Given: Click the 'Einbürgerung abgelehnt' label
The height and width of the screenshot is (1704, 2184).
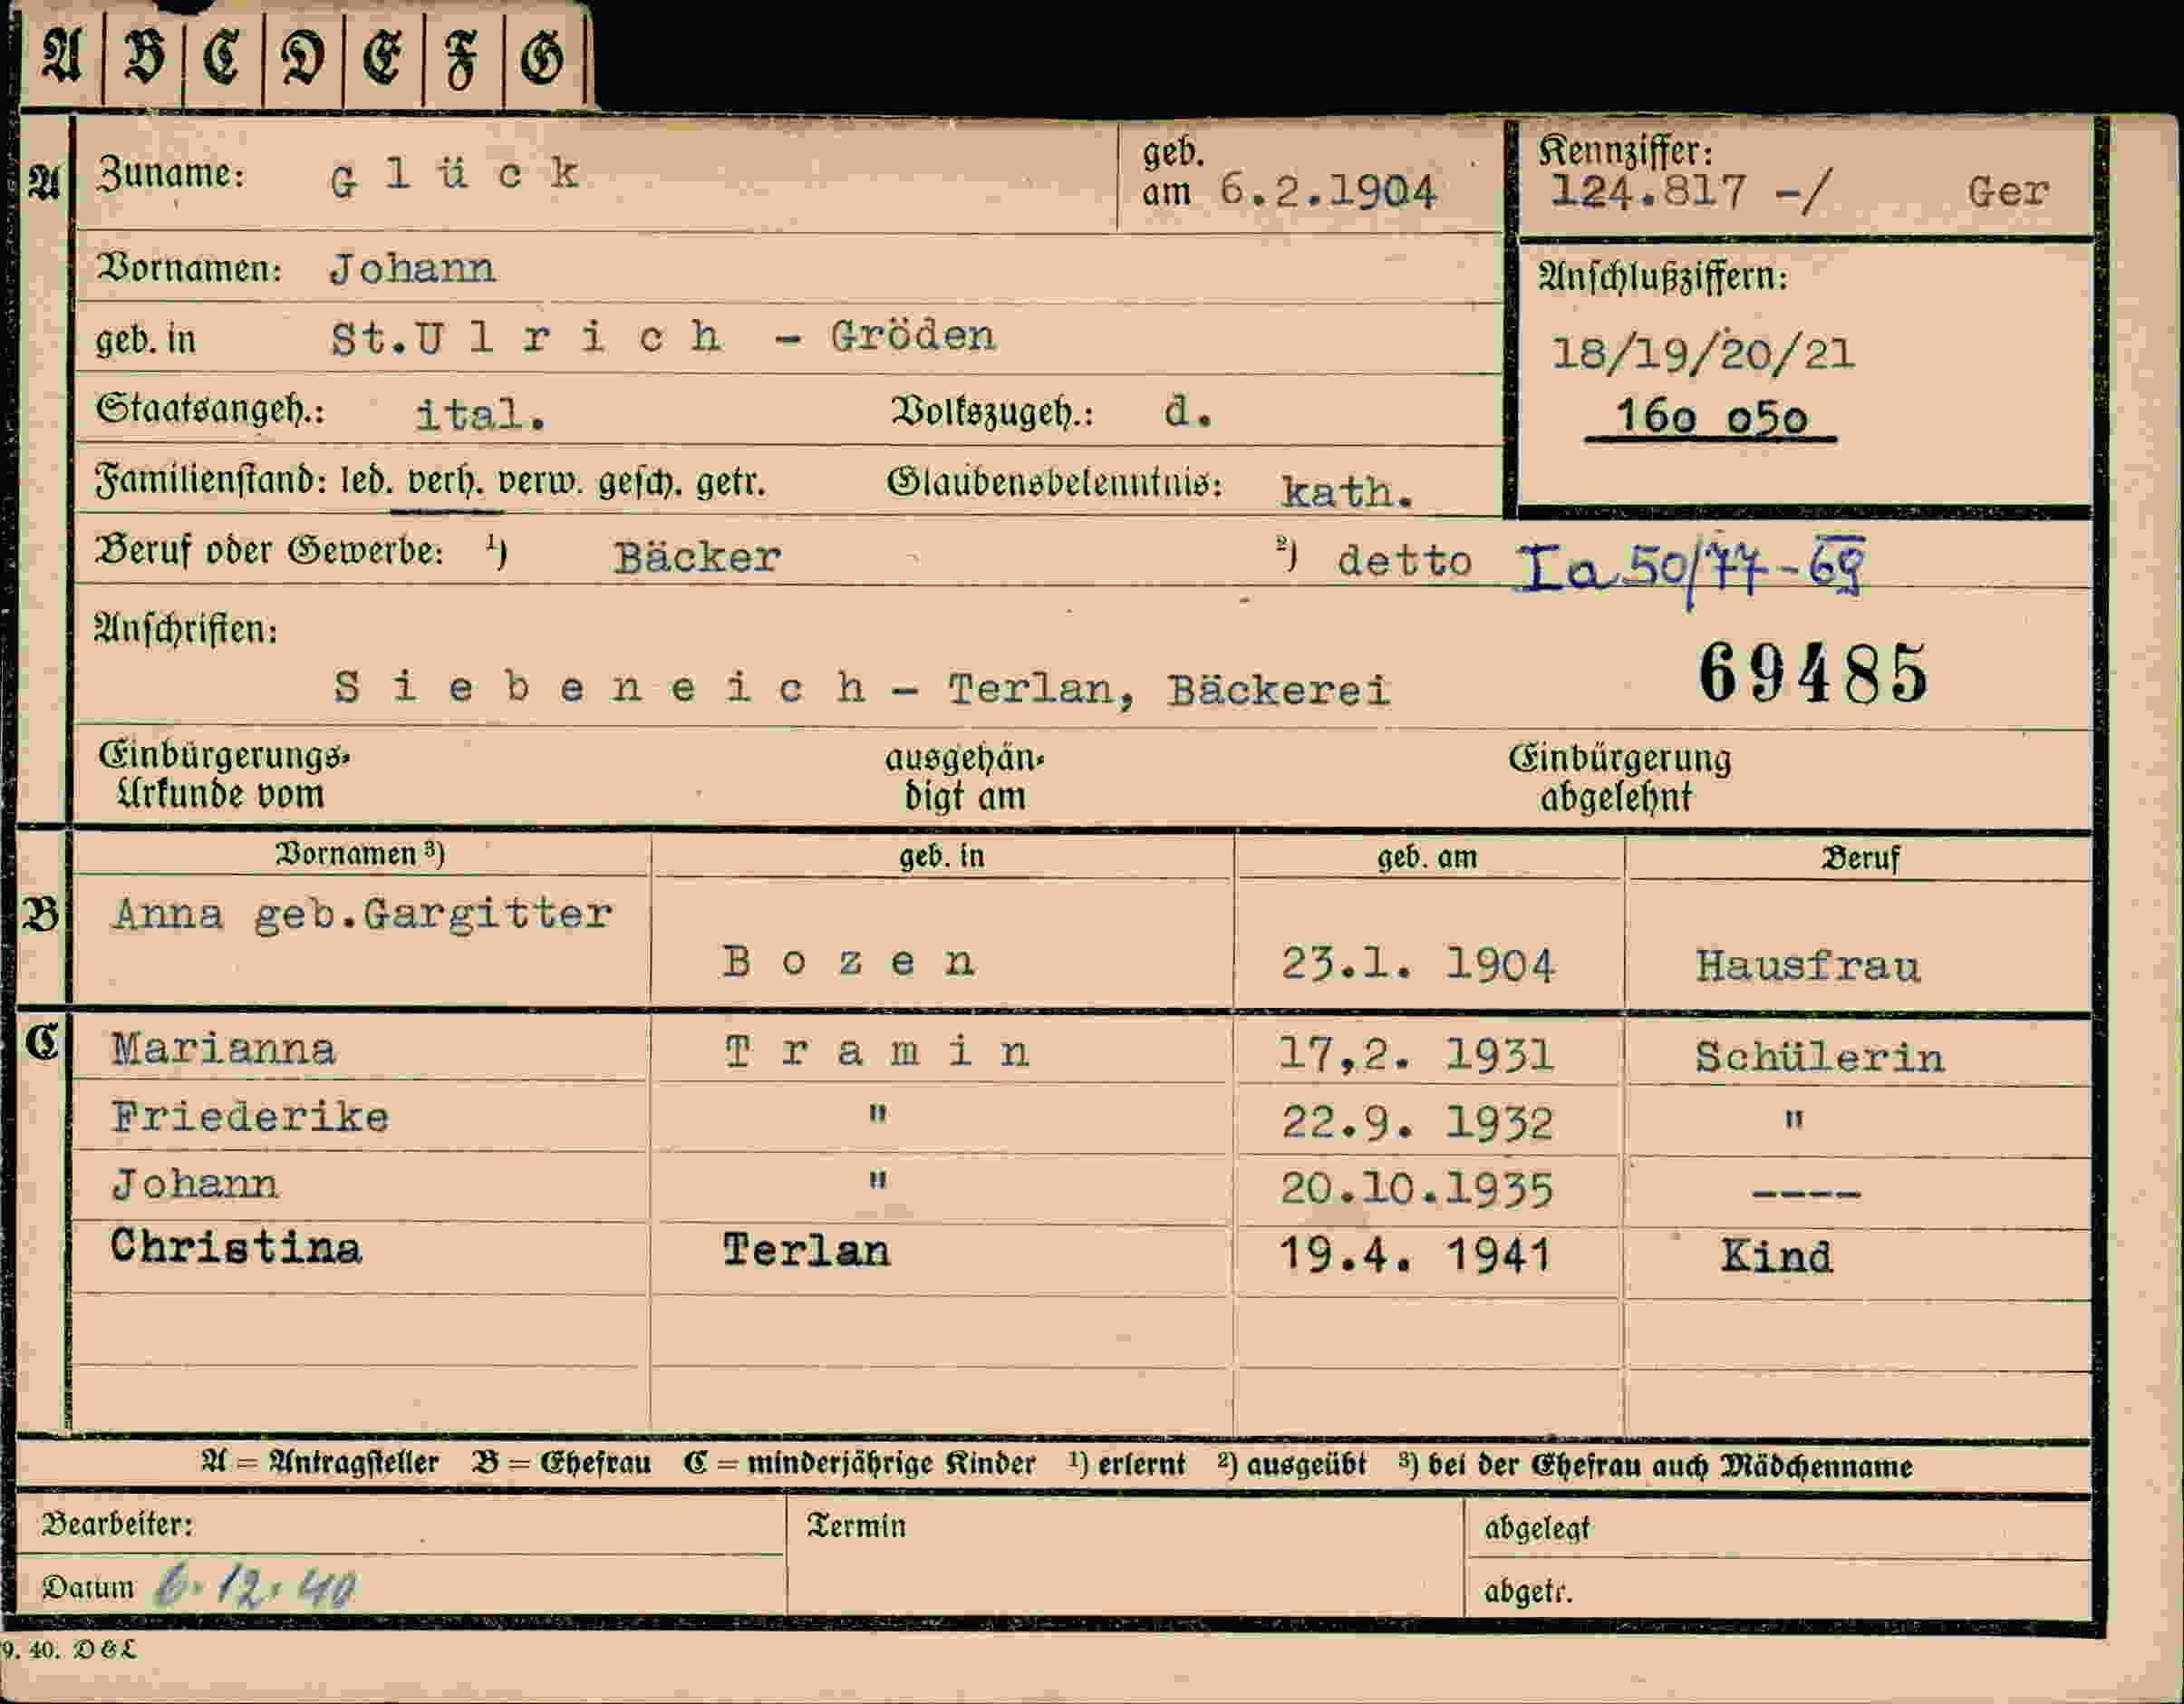Looking at the screenshot, I should click(x=1619, y=777).
